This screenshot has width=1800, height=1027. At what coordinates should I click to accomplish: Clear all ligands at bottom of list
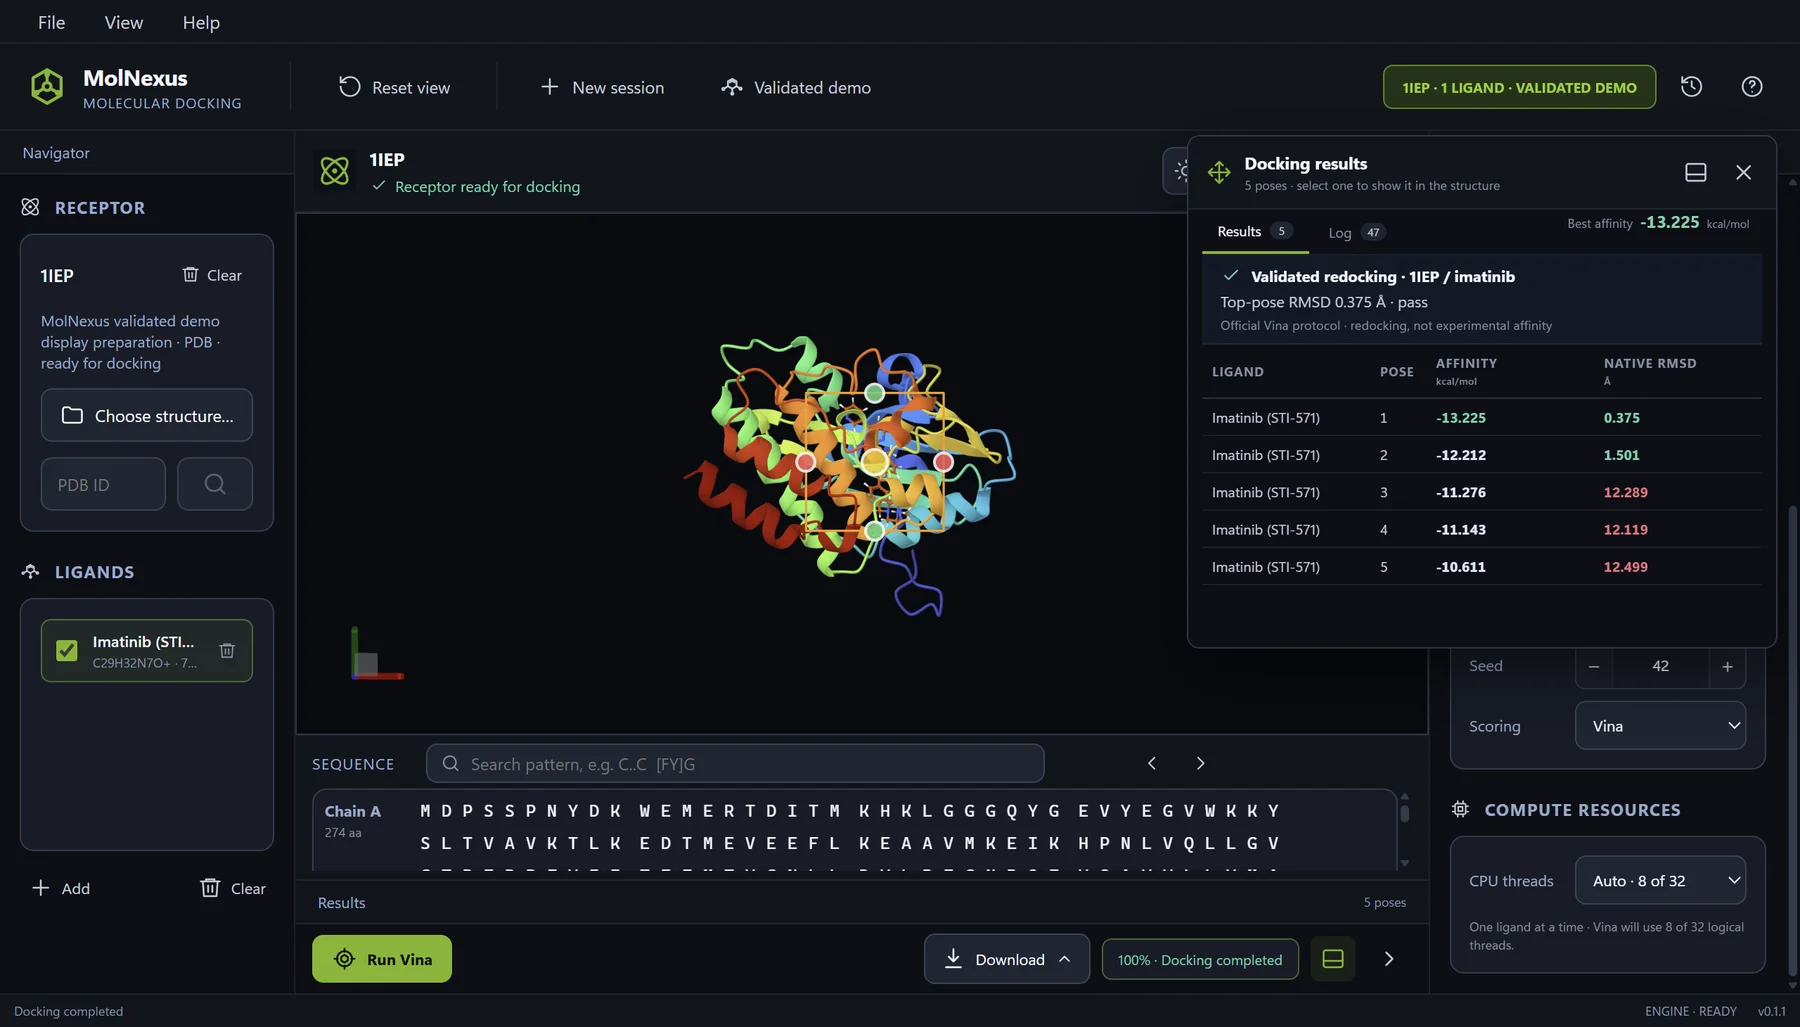[x=233, y=888]
